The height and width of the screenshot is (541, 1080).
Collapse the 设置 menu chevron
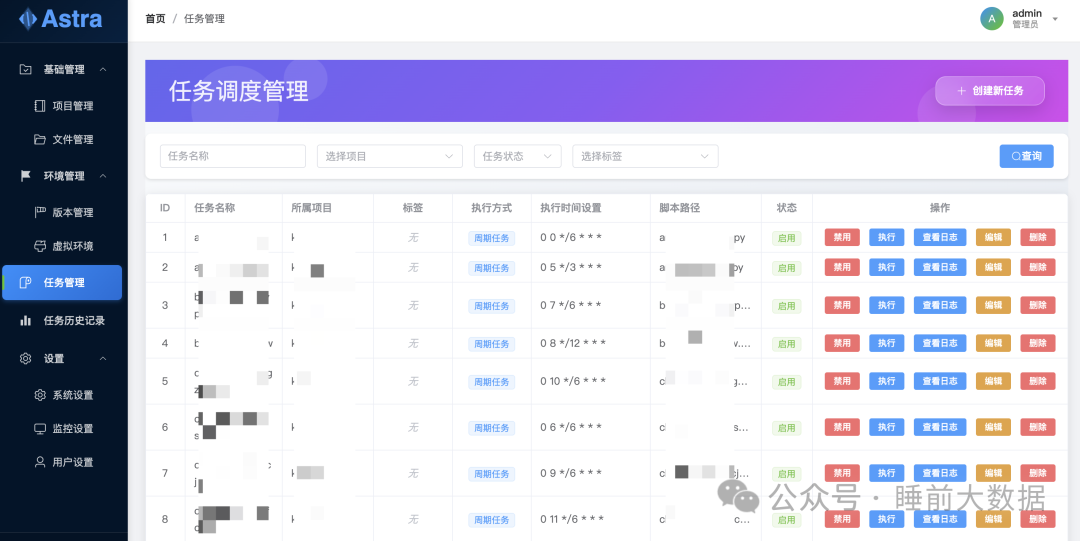pyautogui.click(x=103, y=358)
